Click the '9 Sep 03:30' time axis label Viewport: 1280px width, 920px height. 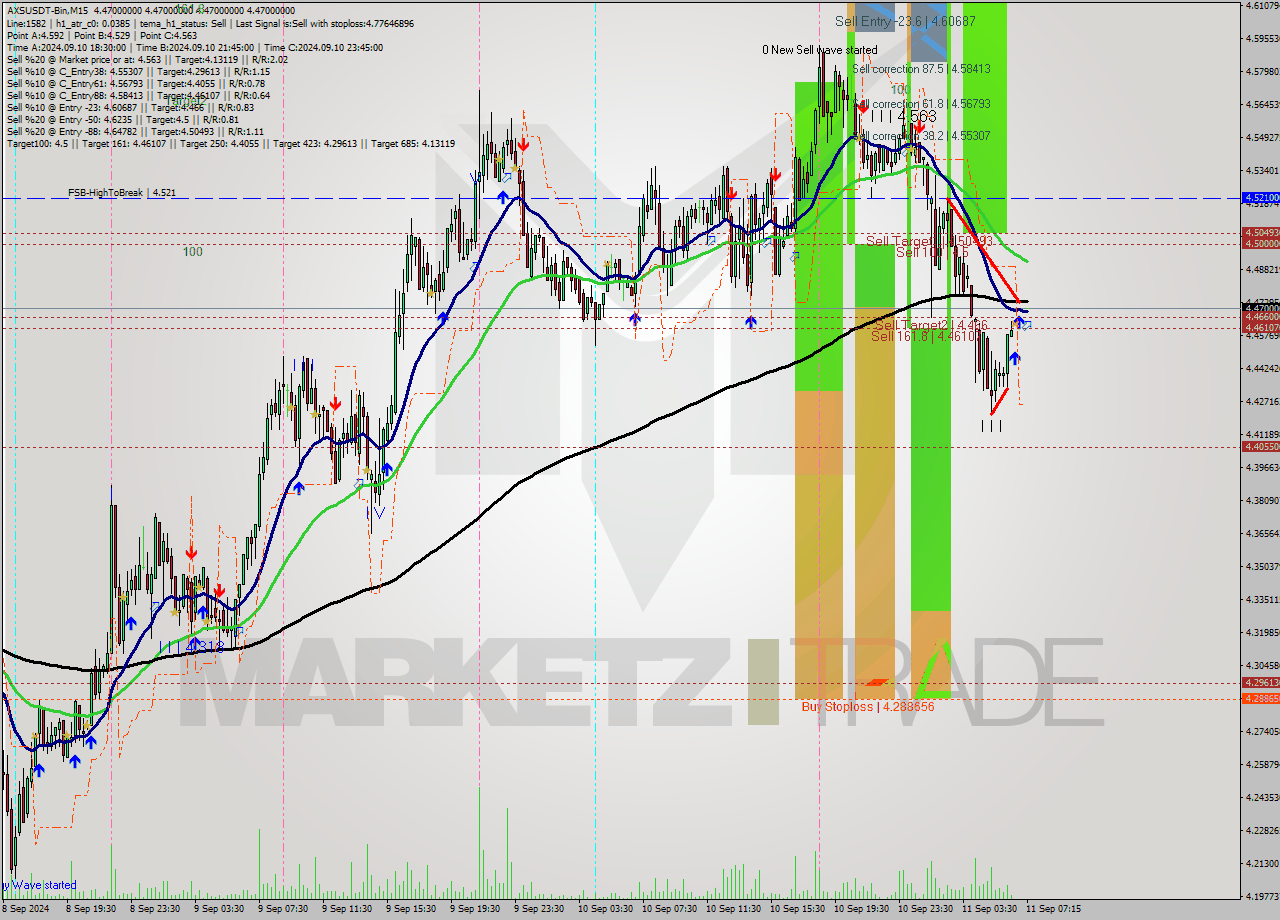point(218,909)
